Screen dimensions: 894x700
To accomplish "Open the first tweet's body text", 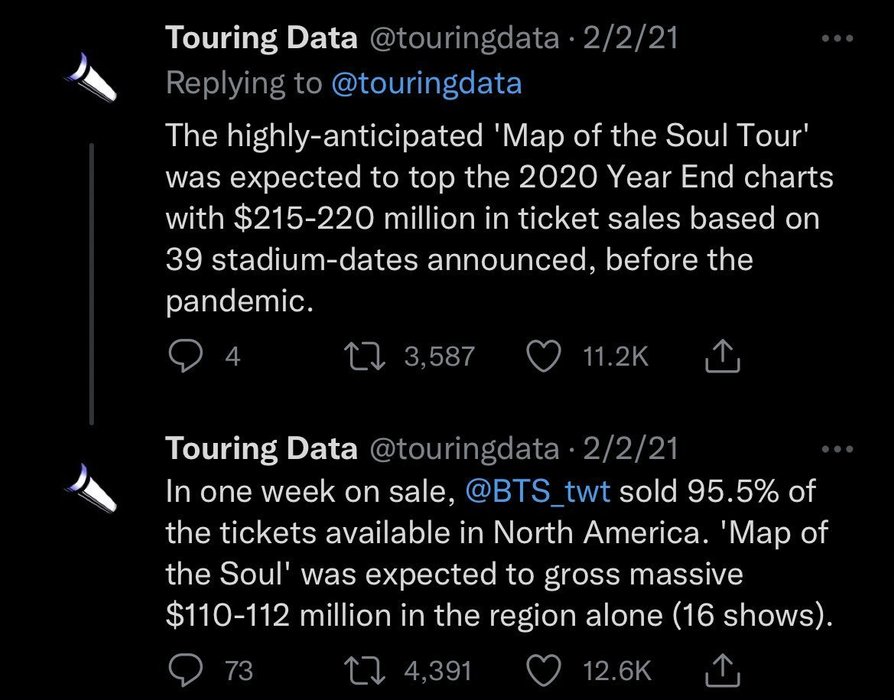I will click(499, 218).
